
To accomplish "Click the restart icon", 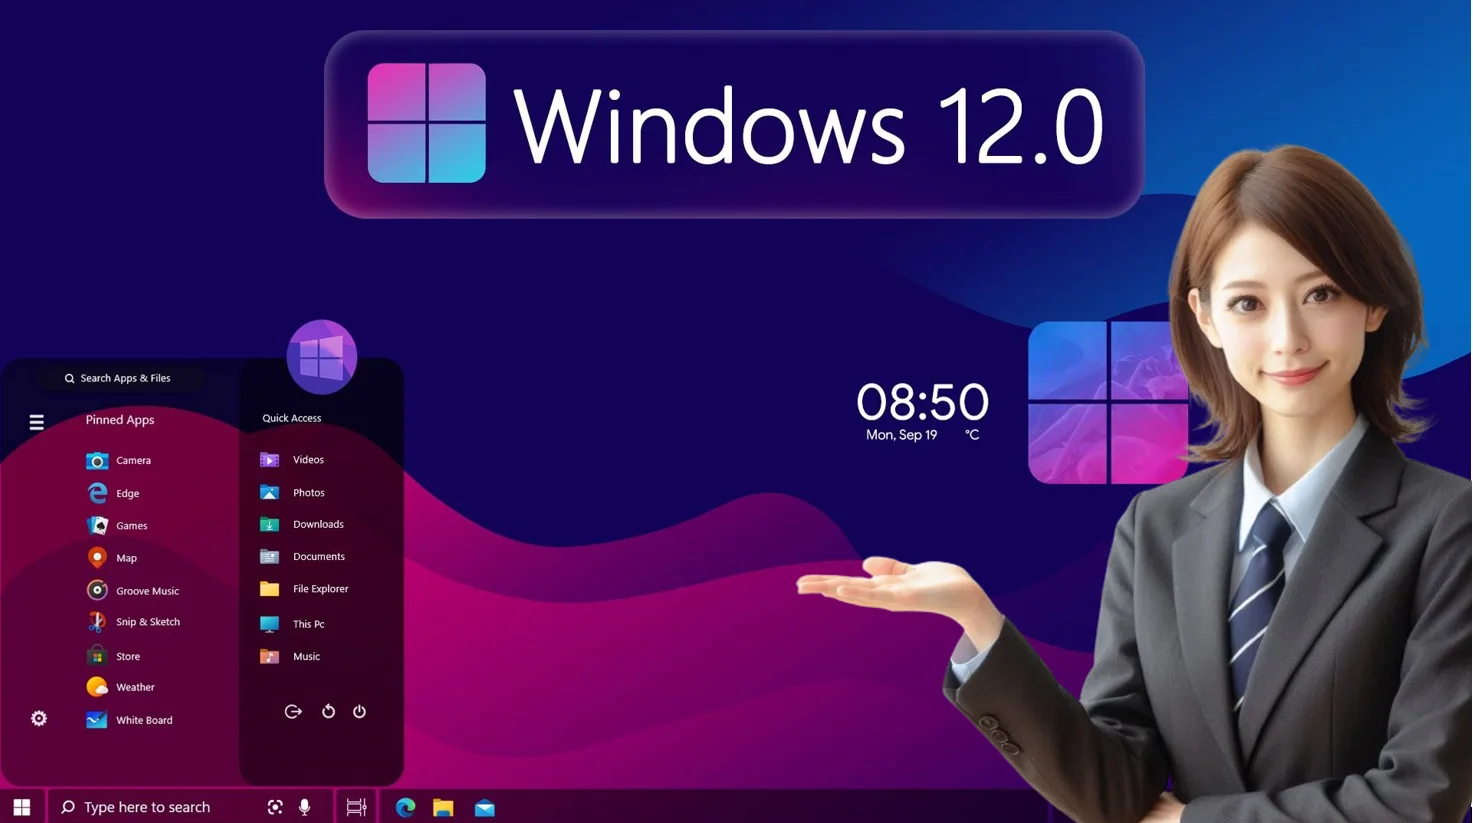I will [x=328, y=712].
